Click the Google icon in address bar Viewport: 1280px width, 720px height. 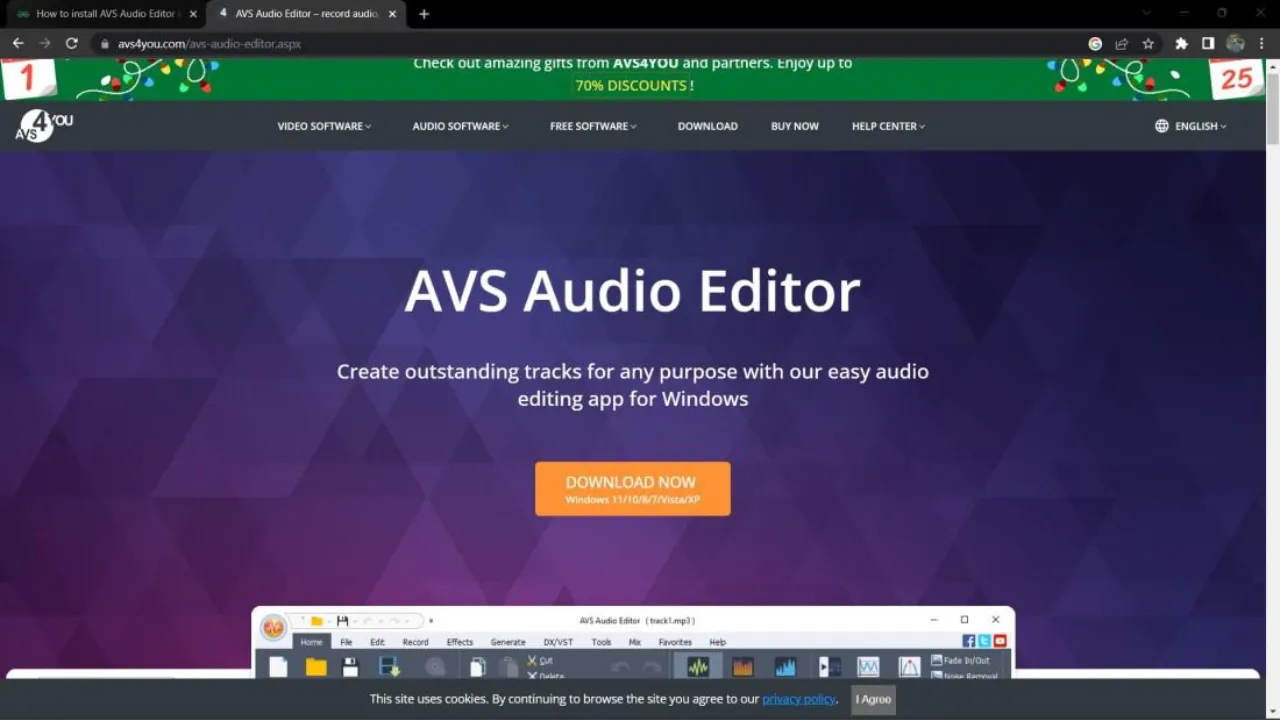pos(1095,44)
